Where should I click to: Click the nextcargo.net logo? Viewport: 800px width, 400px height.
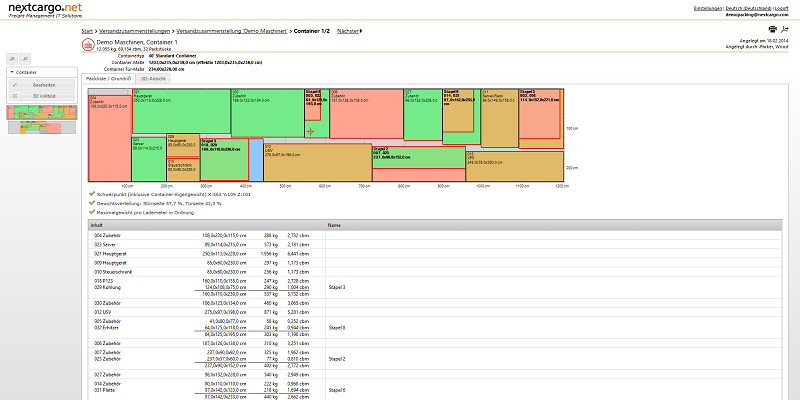45,10
